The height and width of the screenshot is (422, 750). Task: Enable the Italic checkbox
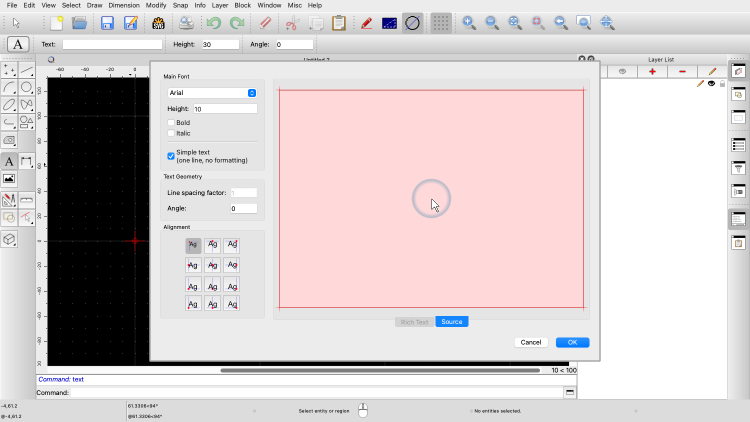point(171,133)
